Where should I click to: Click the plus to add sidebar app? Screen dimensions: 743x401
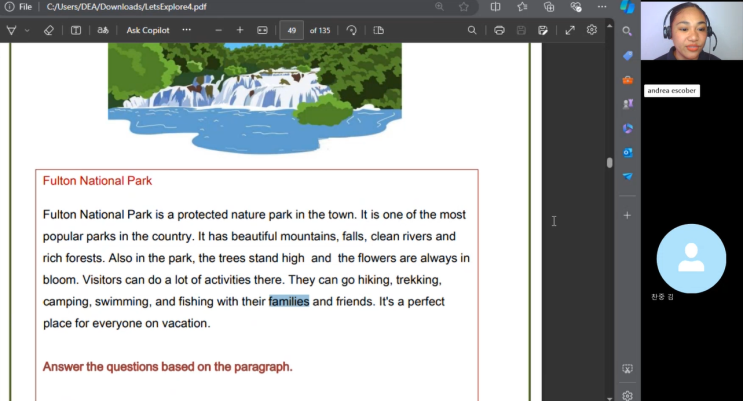(x=627, y=215)
